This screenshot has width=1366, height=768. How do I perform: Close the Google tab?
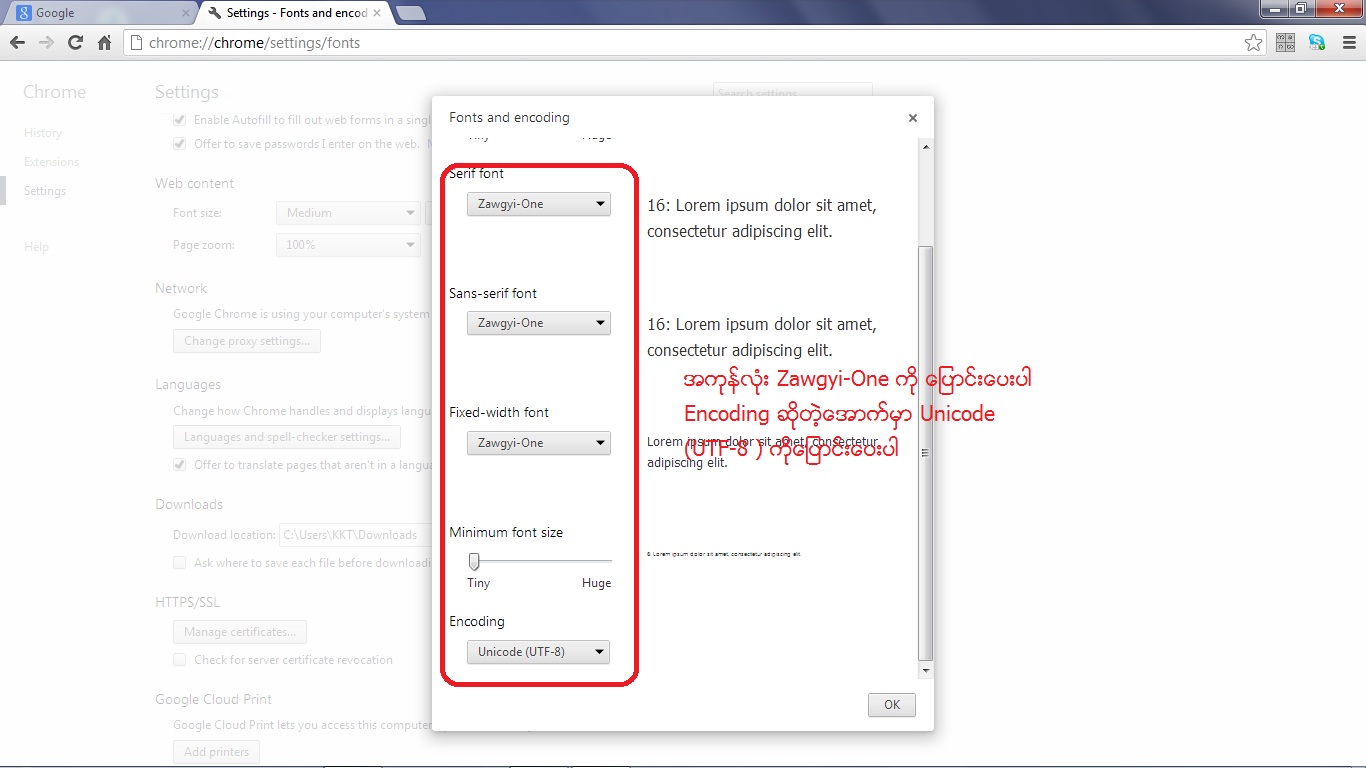pos(186,13)
